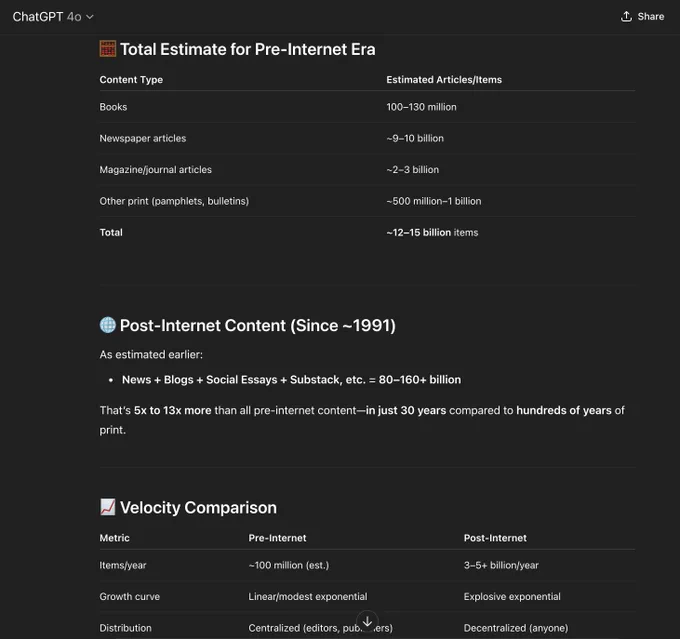The height and width of the screenshot is (639, 680).
Task: Click the Velocity Comparison heading
Action: (198, 507)
